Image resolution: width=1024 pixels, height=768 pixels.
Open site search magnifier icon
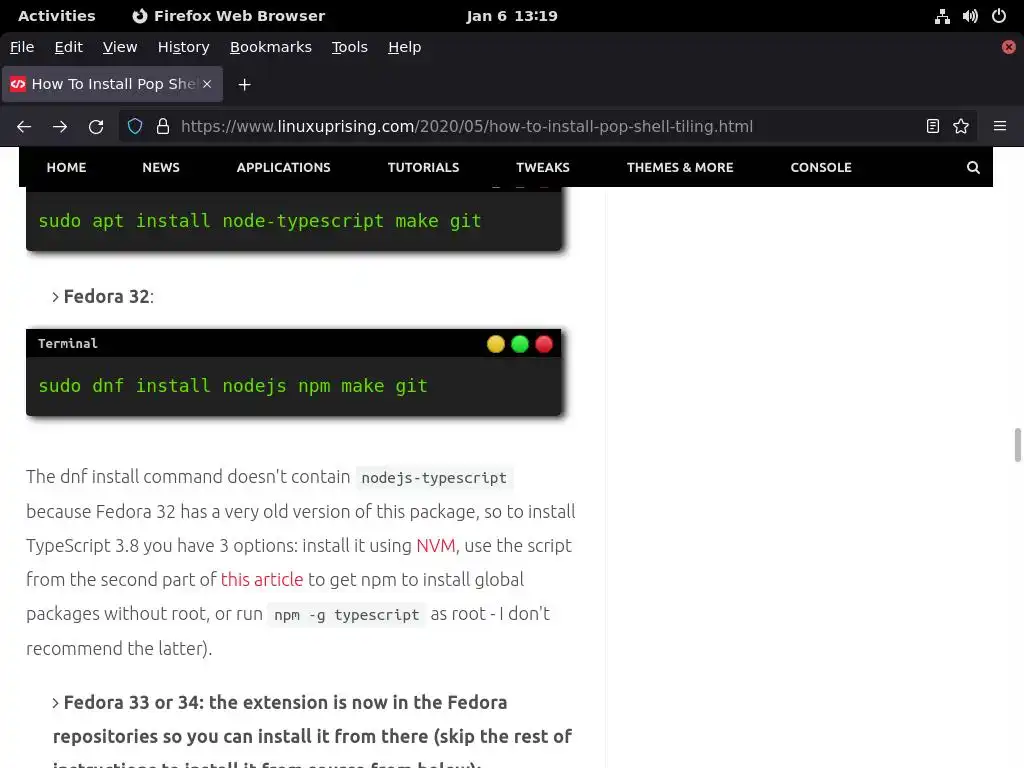point(973,168)
